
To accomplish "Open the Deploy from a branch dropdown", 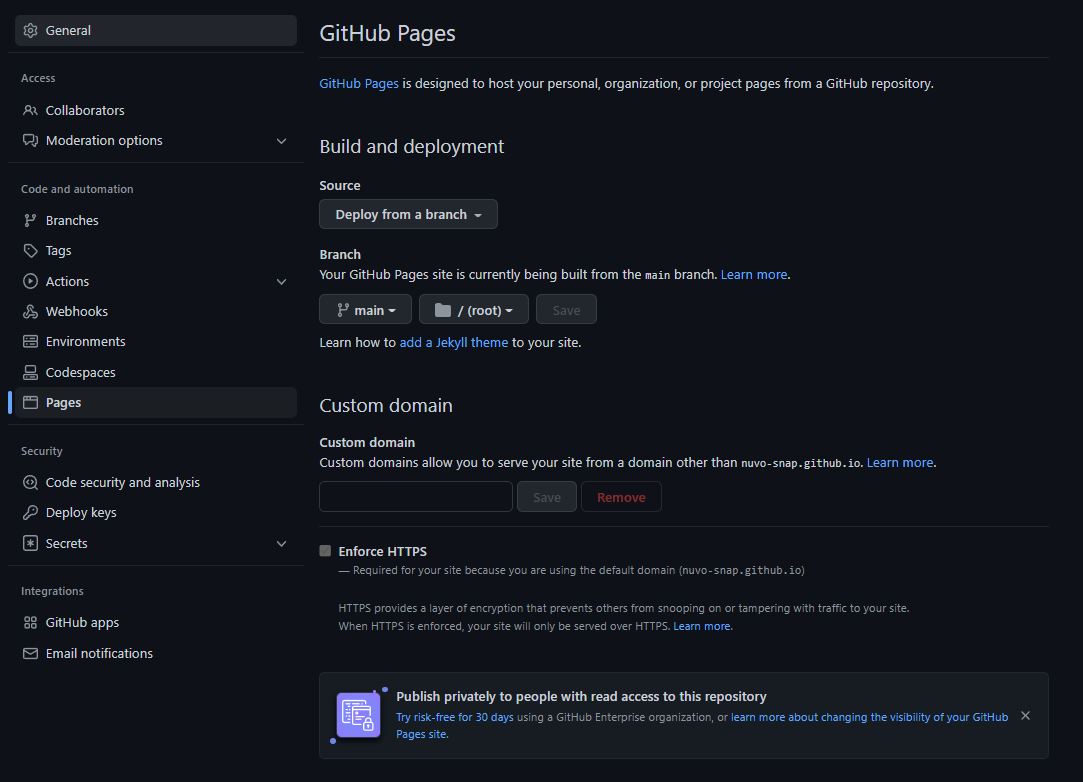I will 408,214.
